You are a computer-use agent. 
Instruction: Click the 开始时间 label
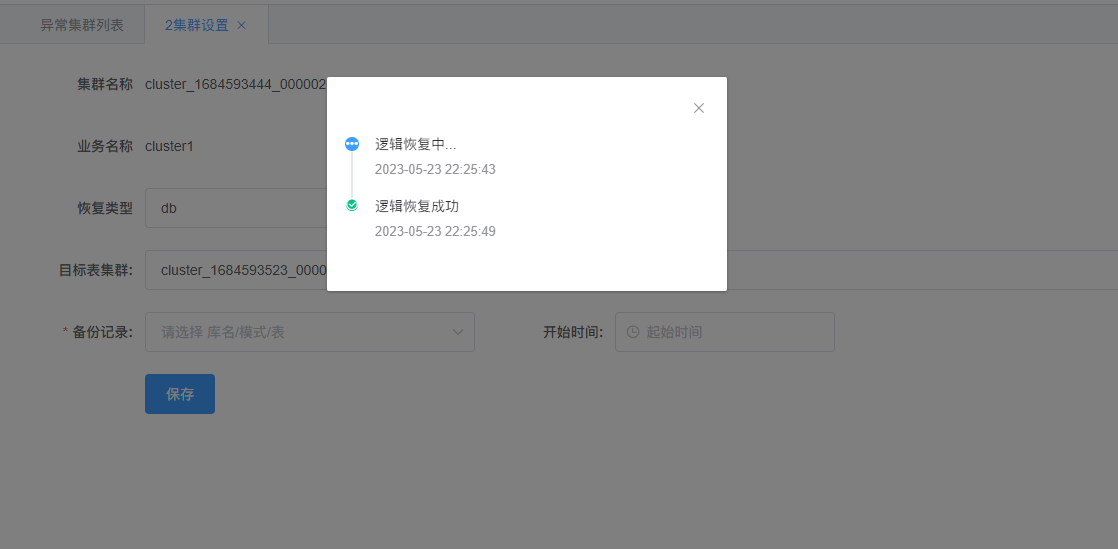pos(573,332)
